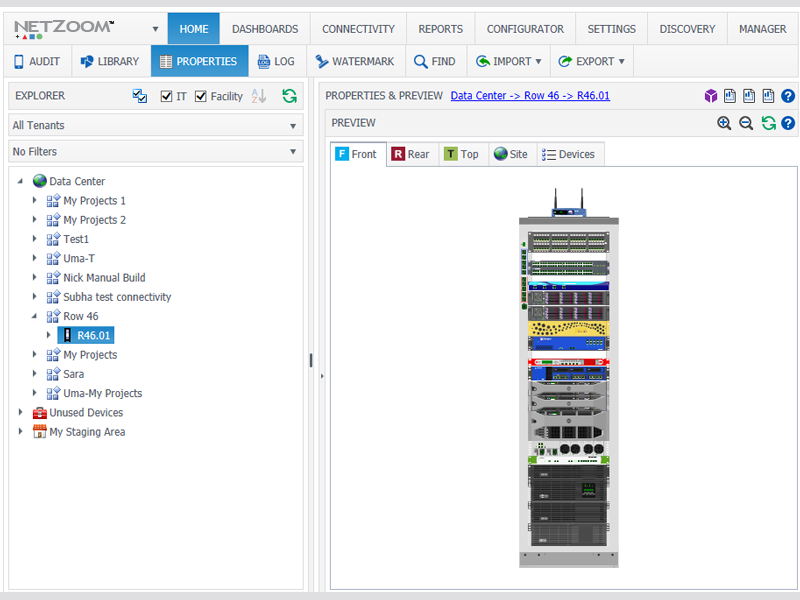Switch to the HOME menu tab
Screen dimensions: 800x600
tap(193, 29)
